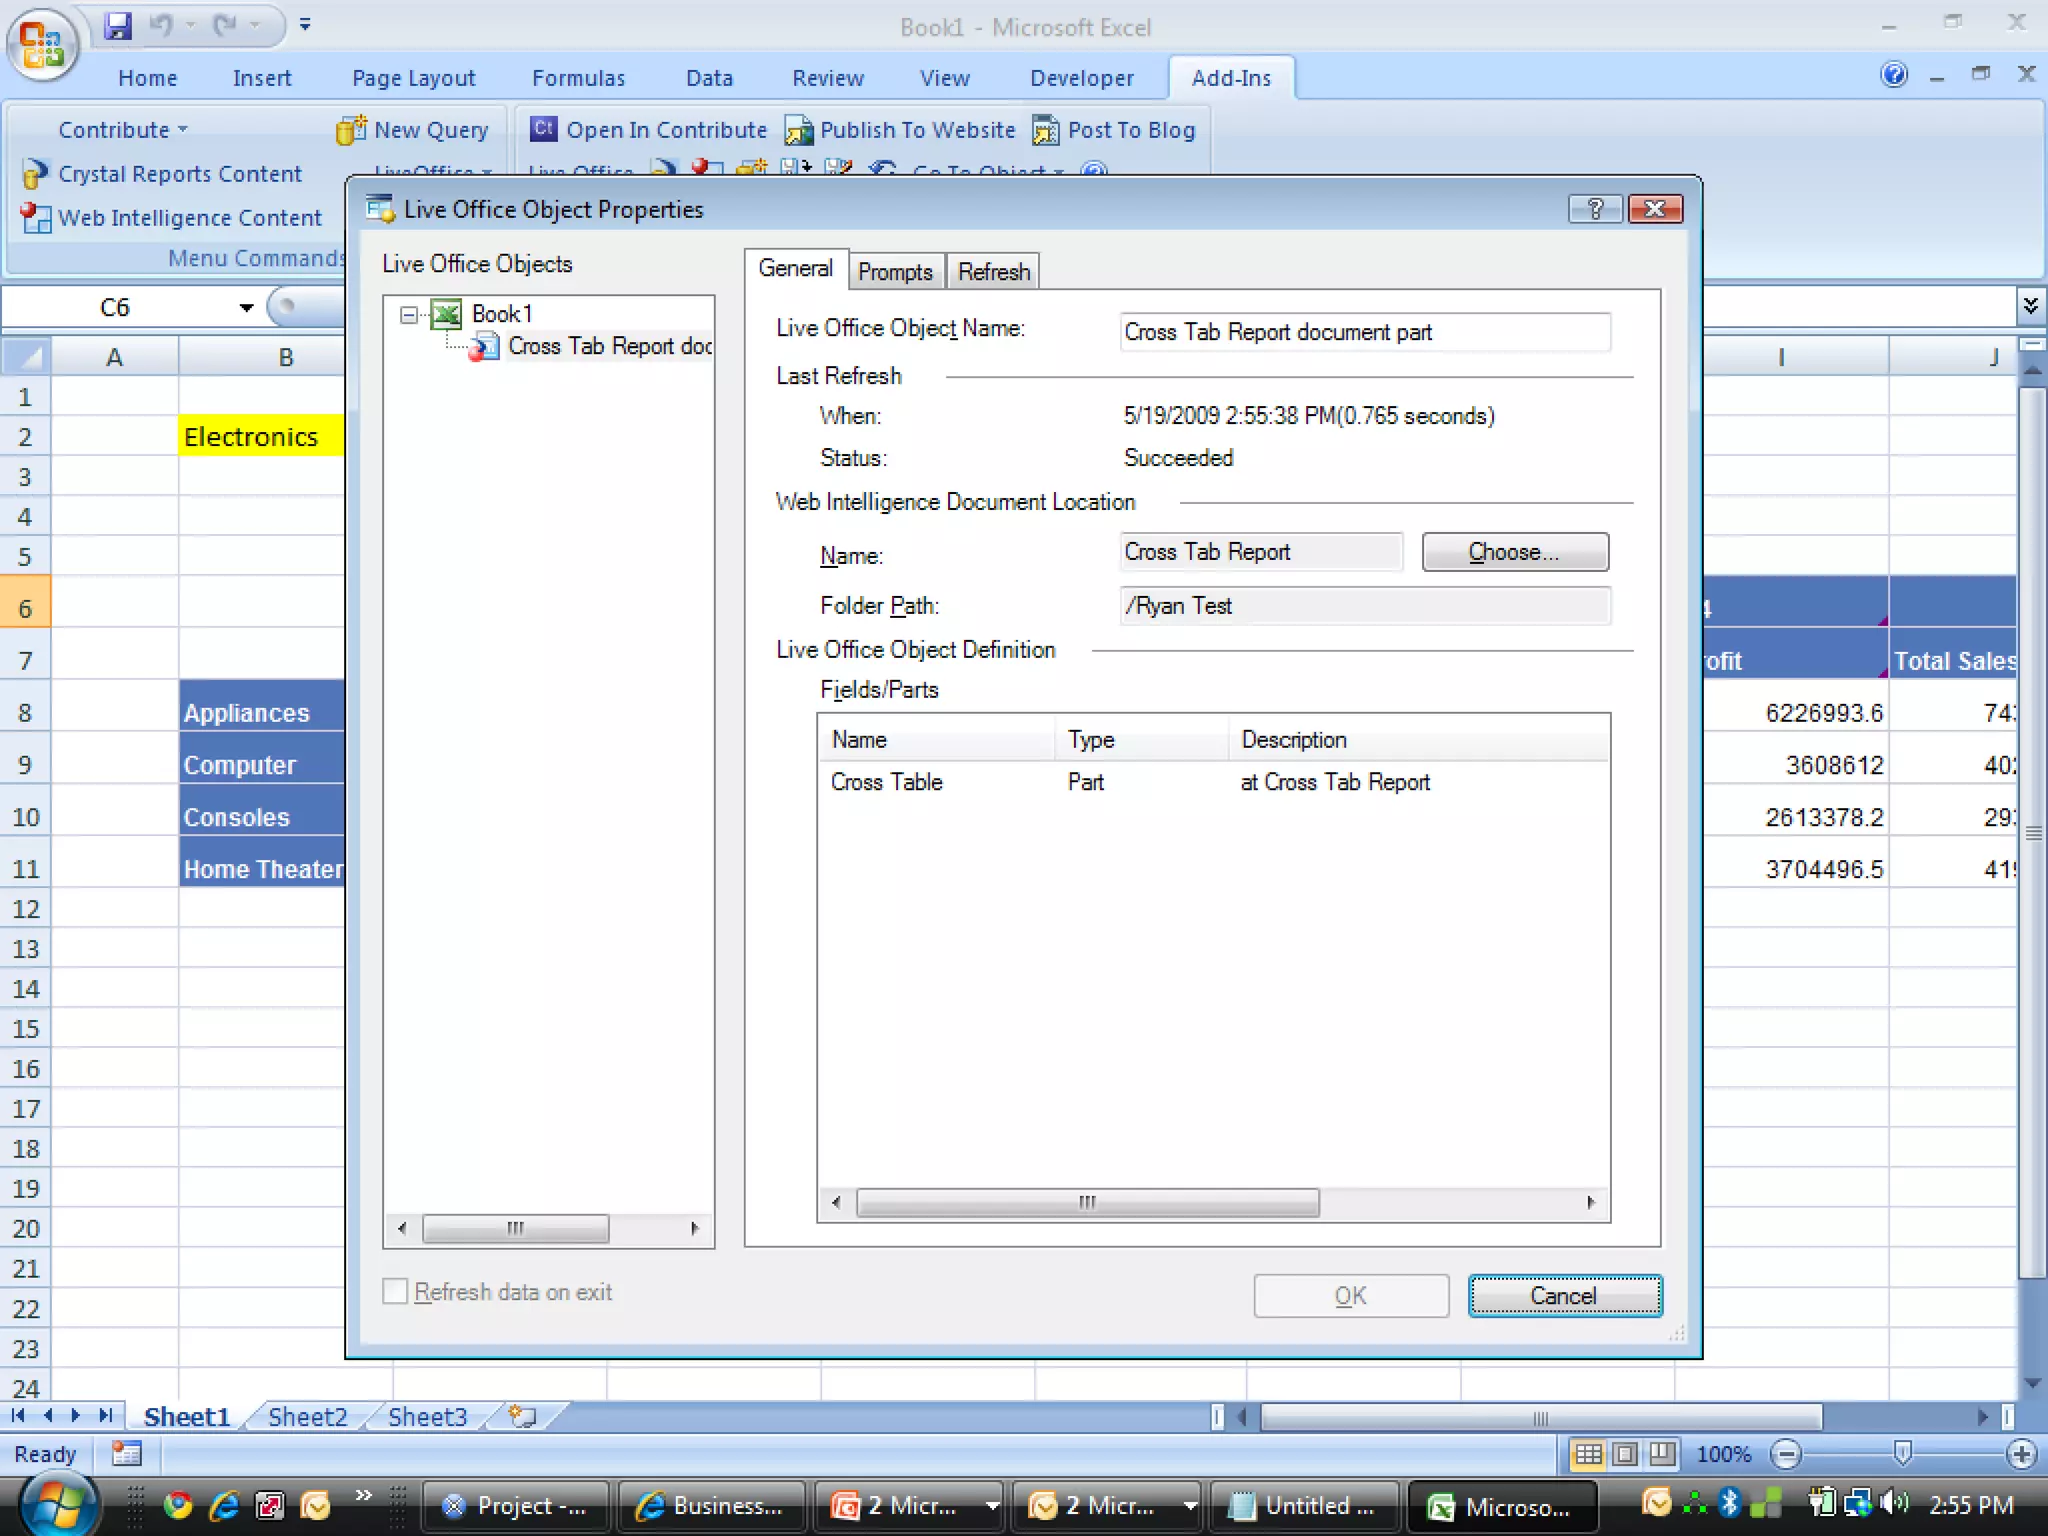Click Publish To Website
This screenshot has width=2048, height=1536.
point(900,130)
